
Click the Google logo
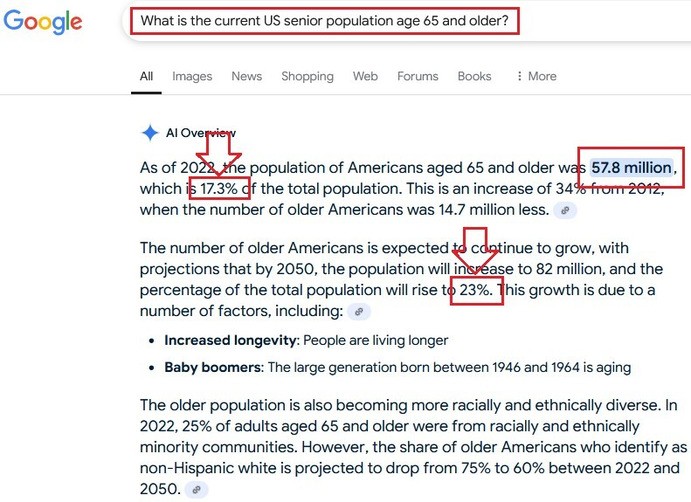[x=43, y=22]
